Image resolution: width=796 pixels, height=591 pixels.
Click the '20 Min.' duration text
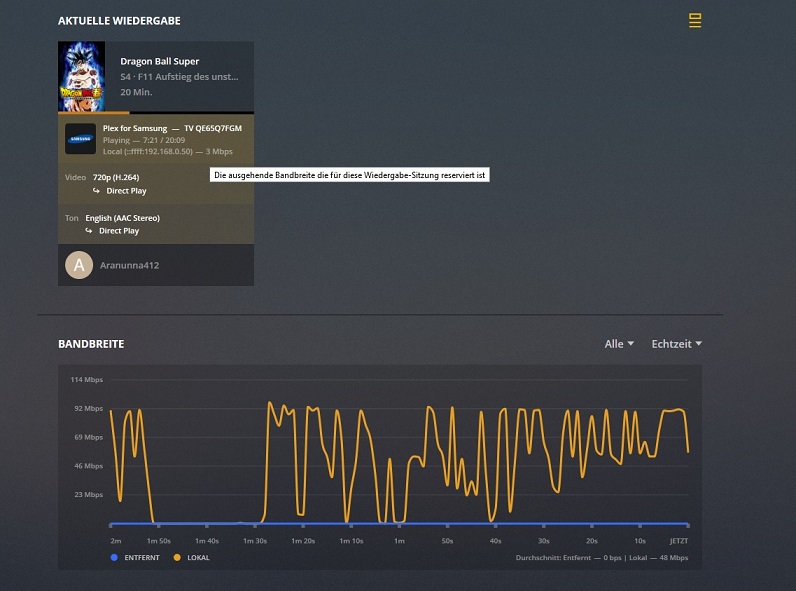pos(136,92)
